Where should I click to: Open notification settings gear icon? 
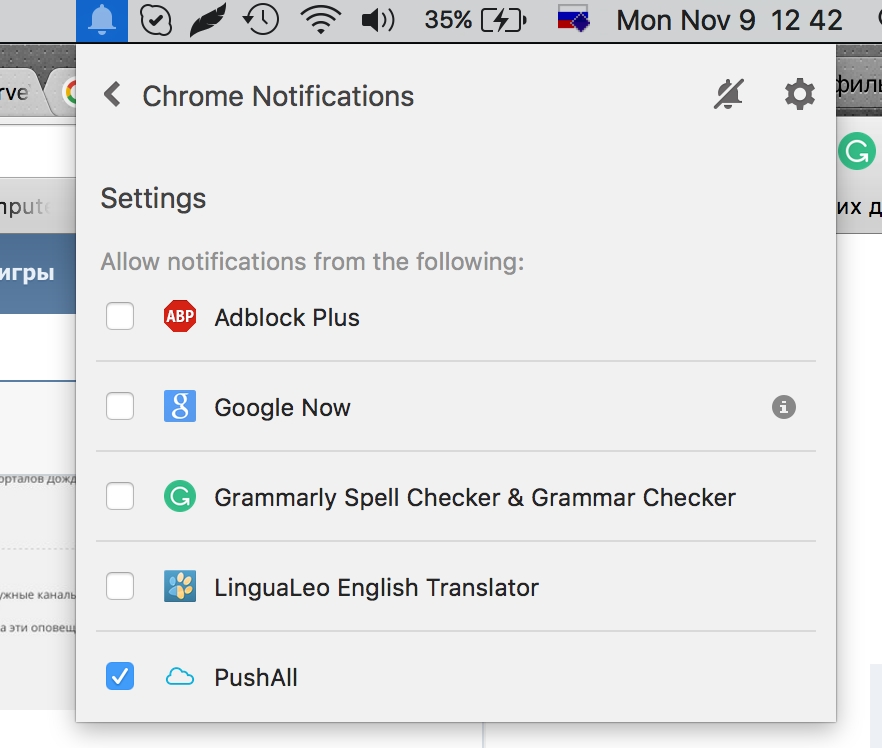[x=799, y=94]
